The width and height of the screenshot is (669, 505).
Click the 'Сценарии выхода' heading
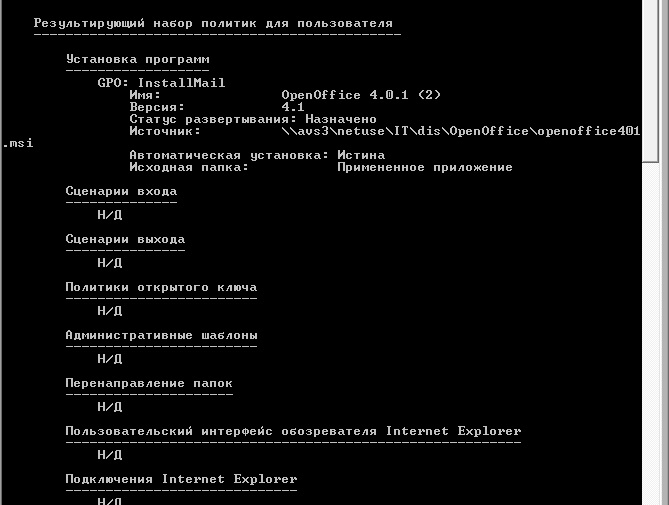click(125, 239)
